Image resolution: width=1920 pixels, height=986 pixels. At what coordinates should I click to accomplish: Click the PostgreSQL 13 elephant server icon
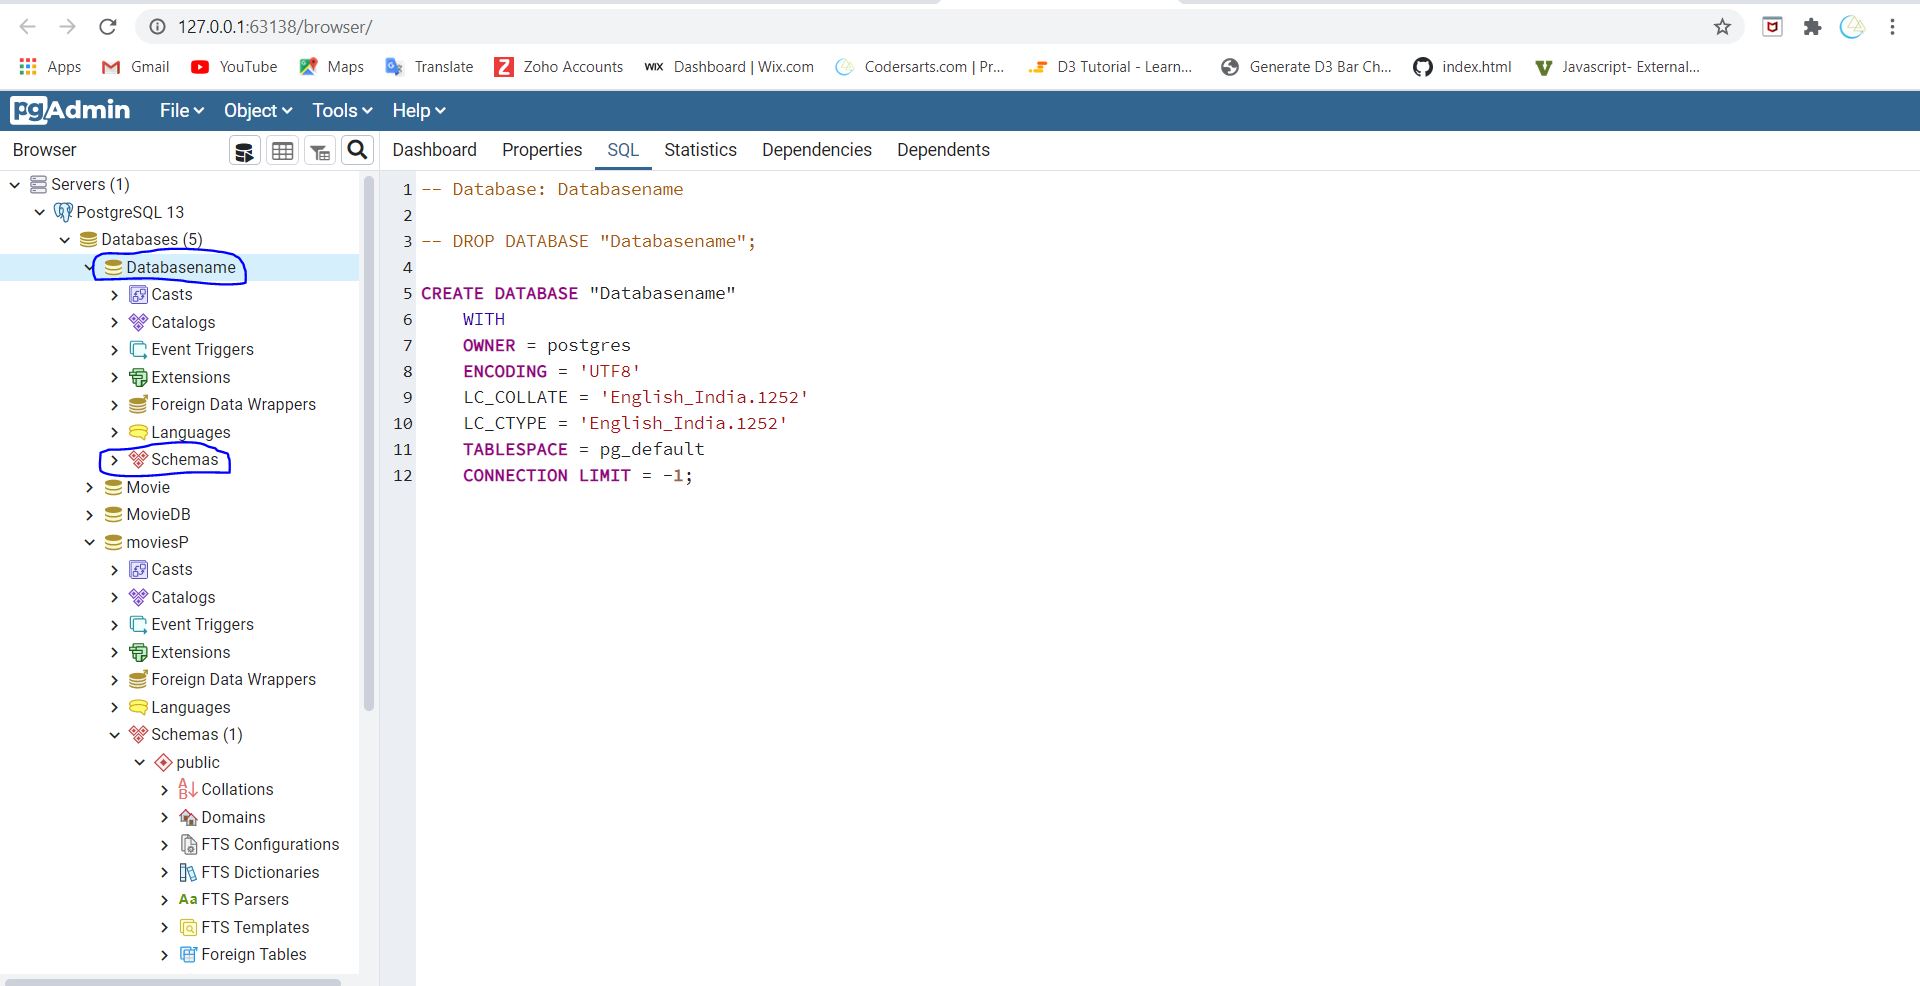[x=63, y=212]
